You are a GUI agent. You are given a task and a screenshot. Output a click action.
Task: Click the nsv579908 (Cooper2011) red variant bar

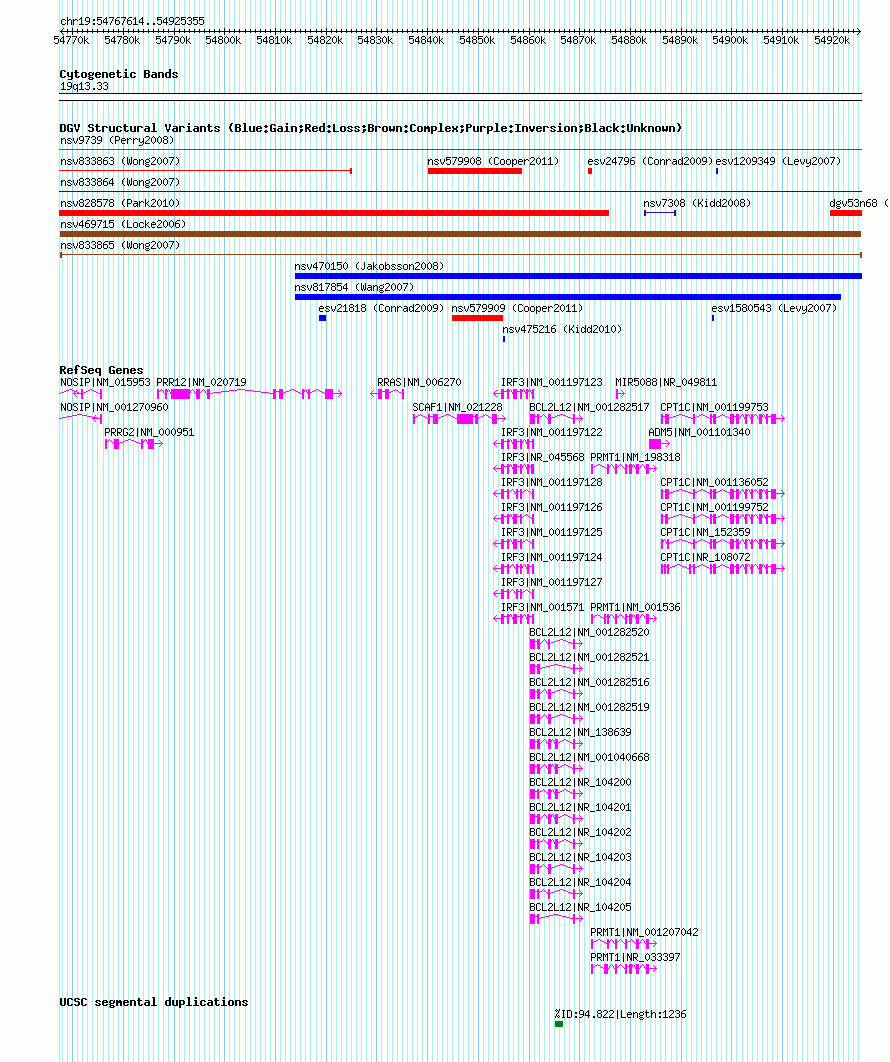pyautogui.click(x=475, y=171)
